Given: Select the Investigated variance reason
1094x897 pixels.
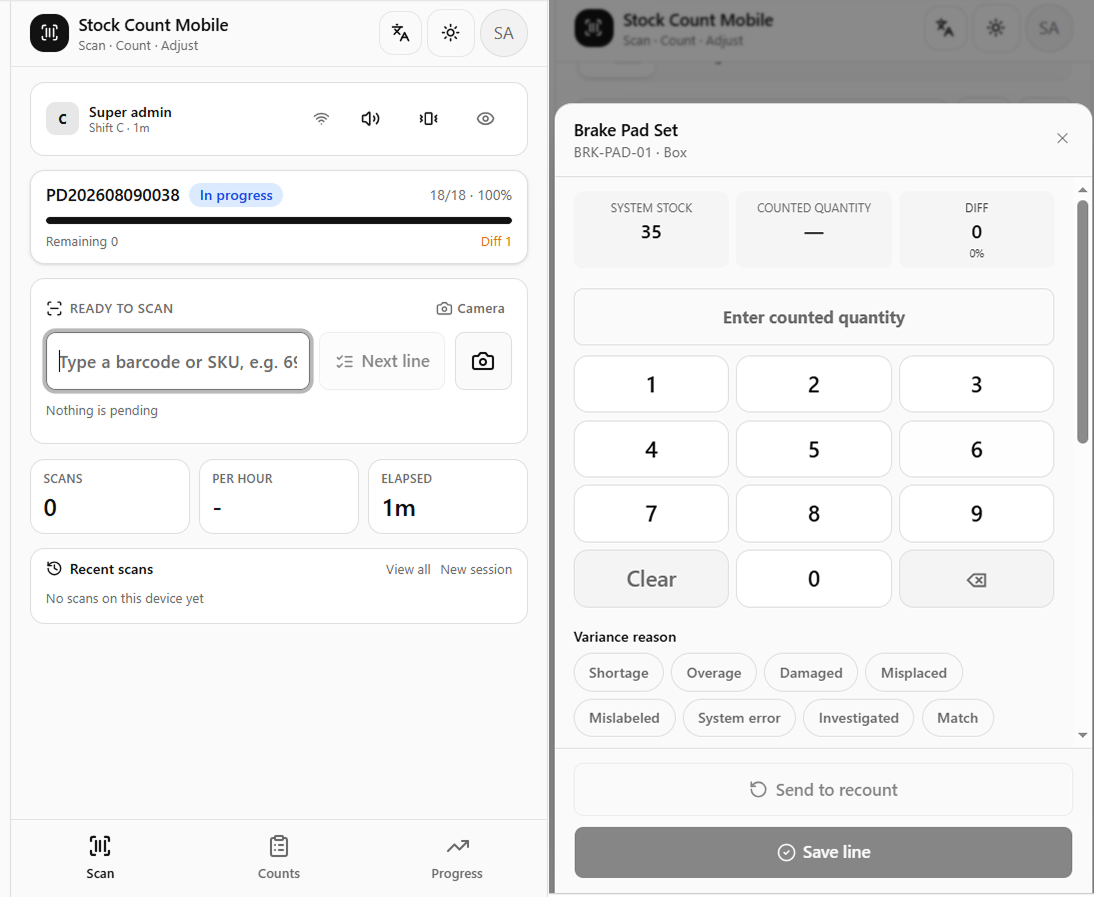Looking at the screenshot, I should pos(858,718).
